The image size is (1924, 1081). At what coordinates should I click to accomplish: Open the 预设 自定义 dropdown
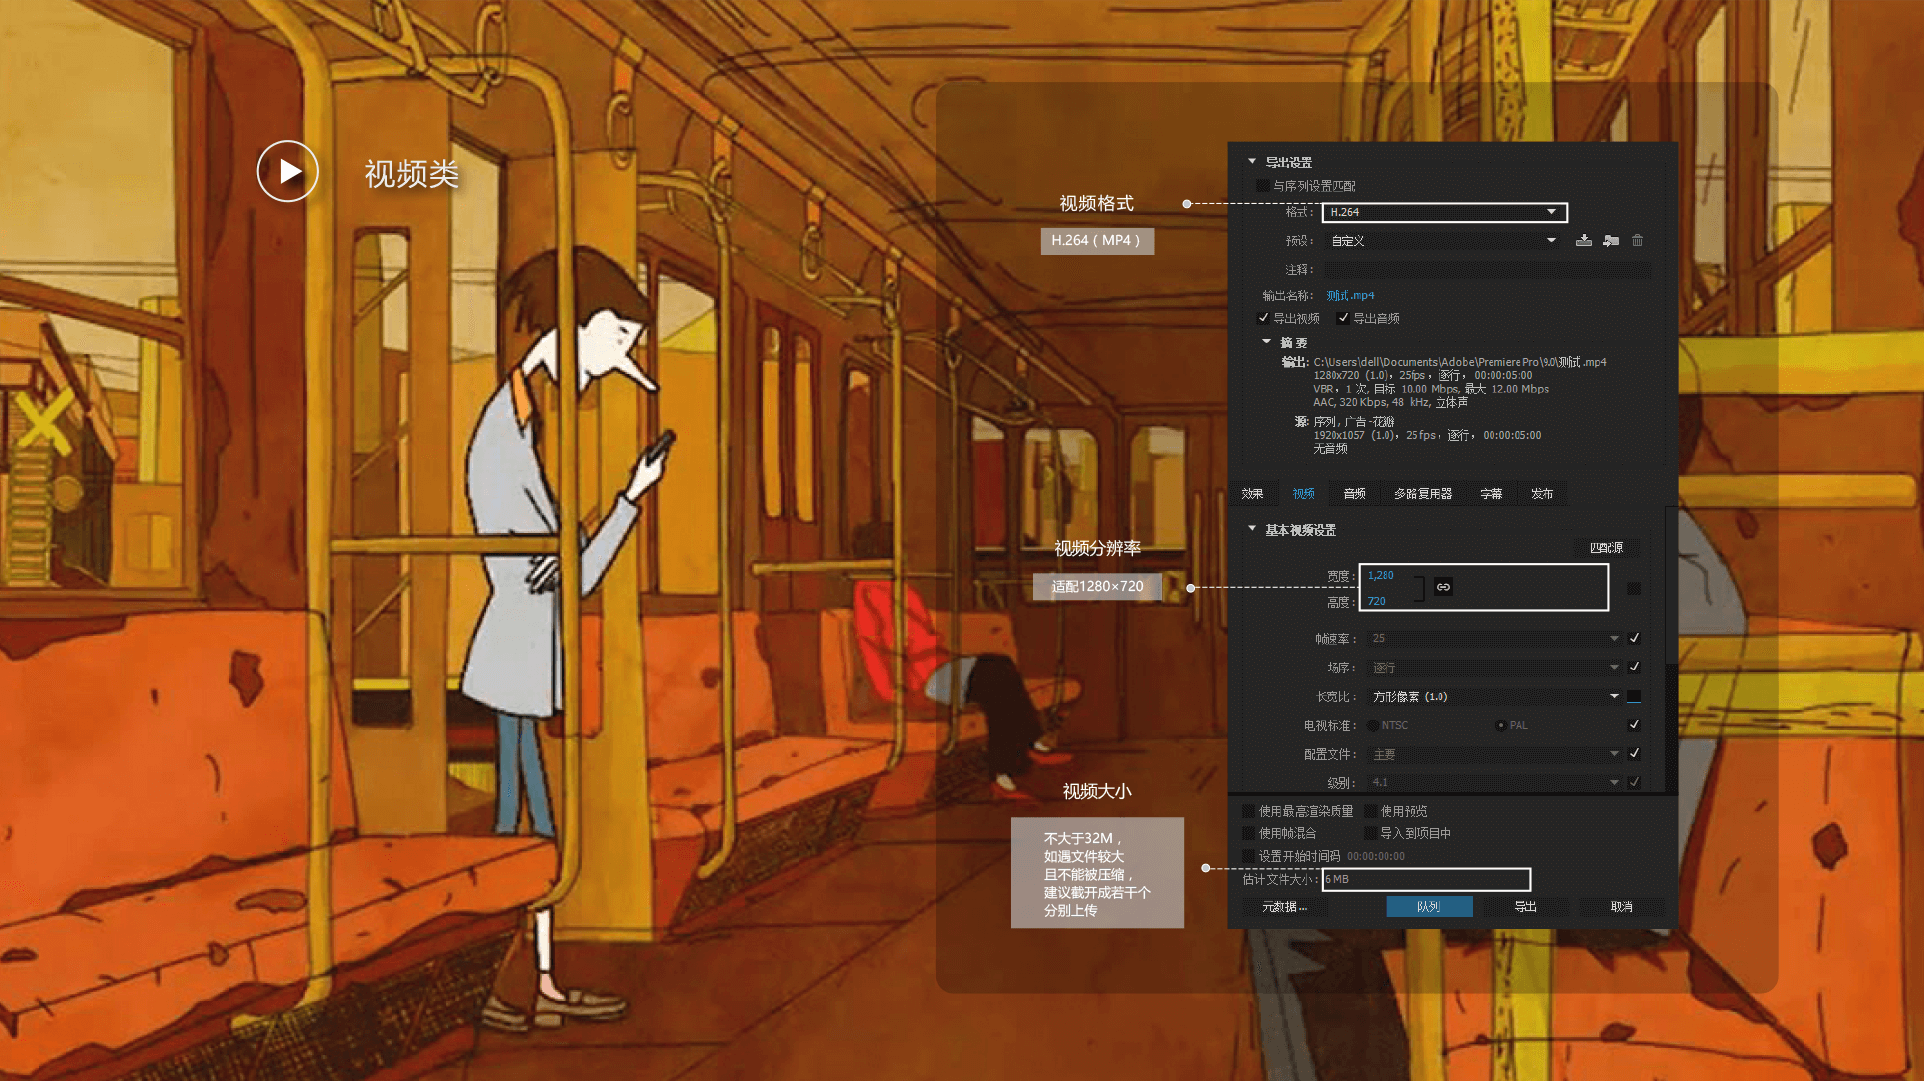point(1444,241)
